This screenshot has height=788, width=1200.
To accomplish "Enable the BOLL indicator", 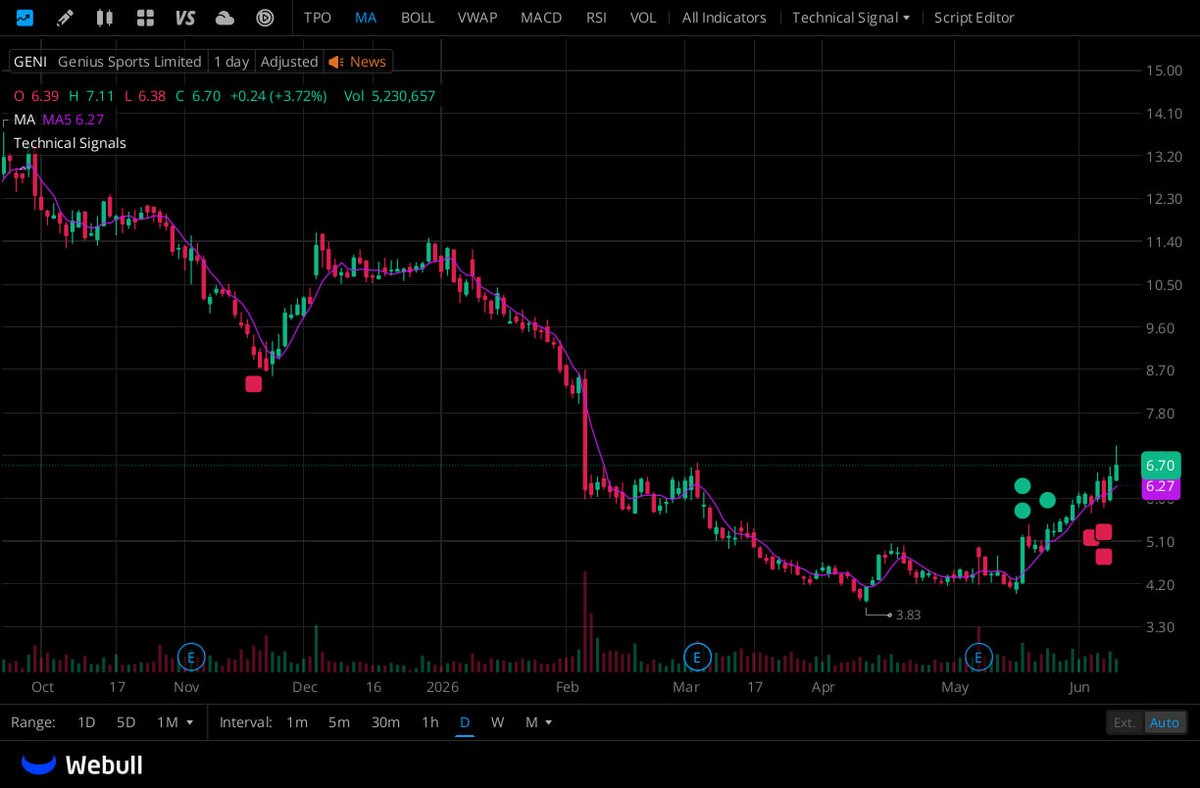I will coord(418,17).
